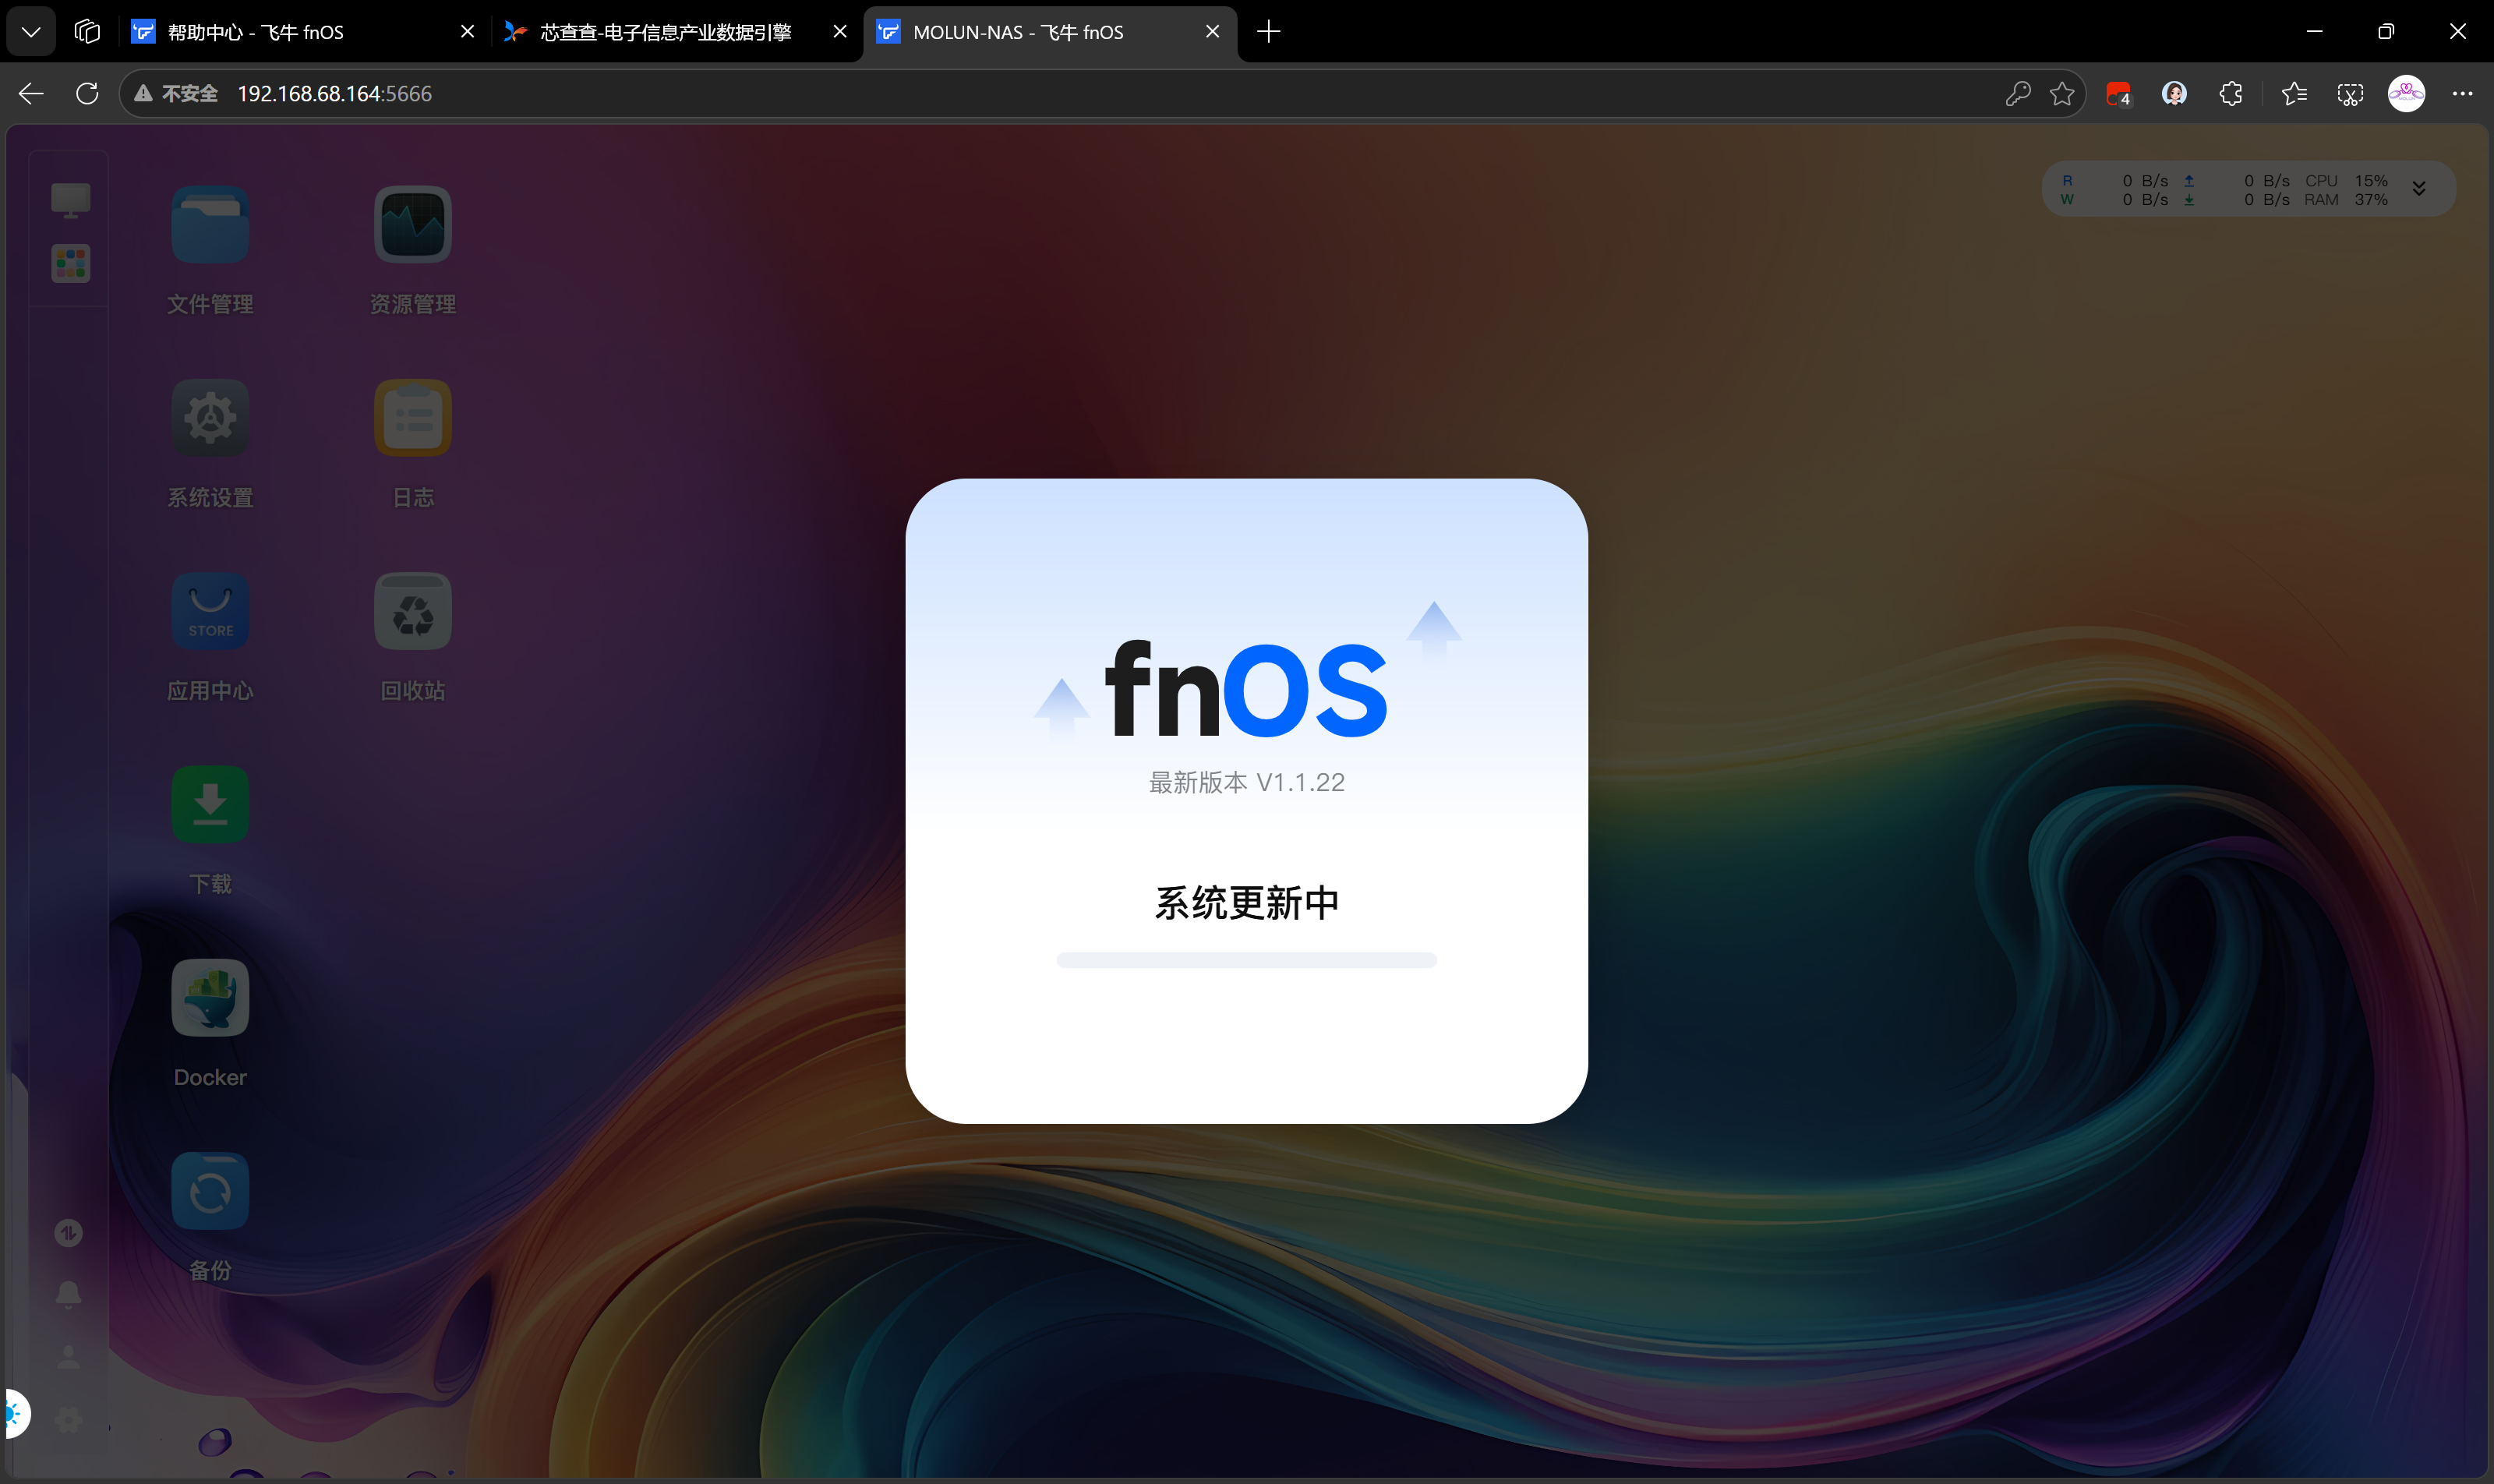Restore down the browser window
Viewport: 2494px width, 1484px height.
coord(2386,32)
